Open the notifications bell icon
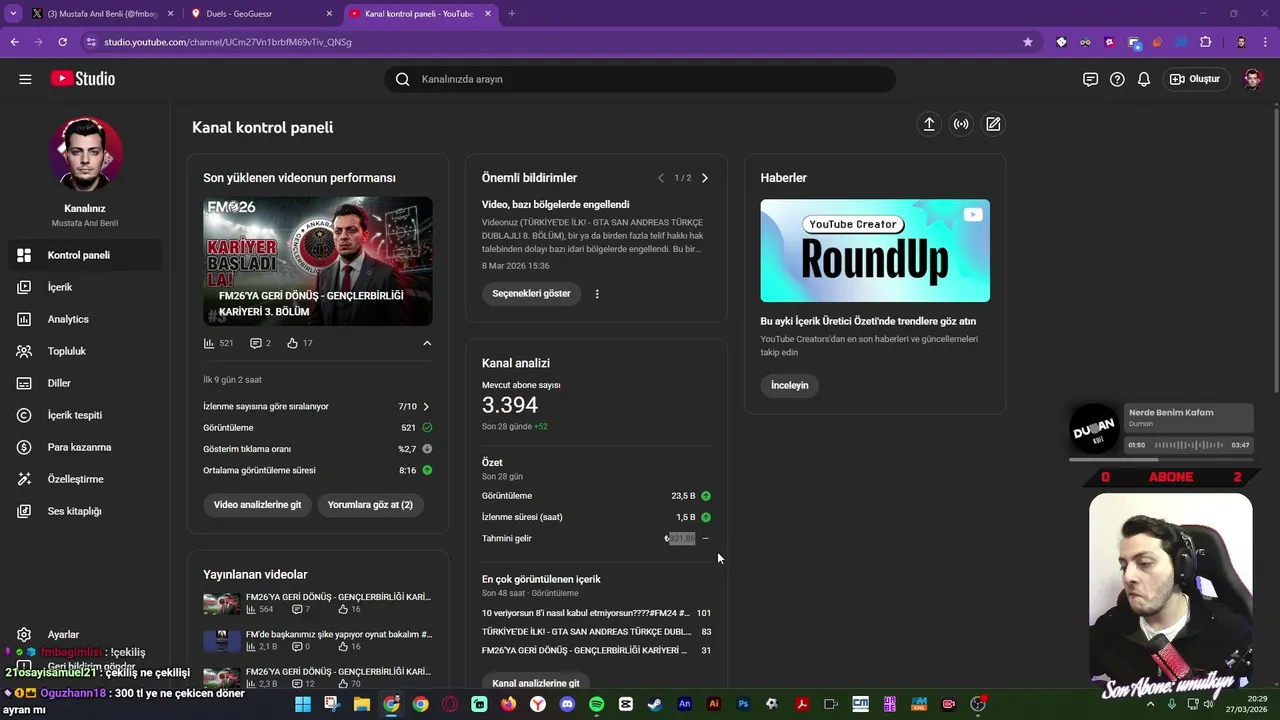Viewport: 1280px width, 720px height. tap(1144, 79)
